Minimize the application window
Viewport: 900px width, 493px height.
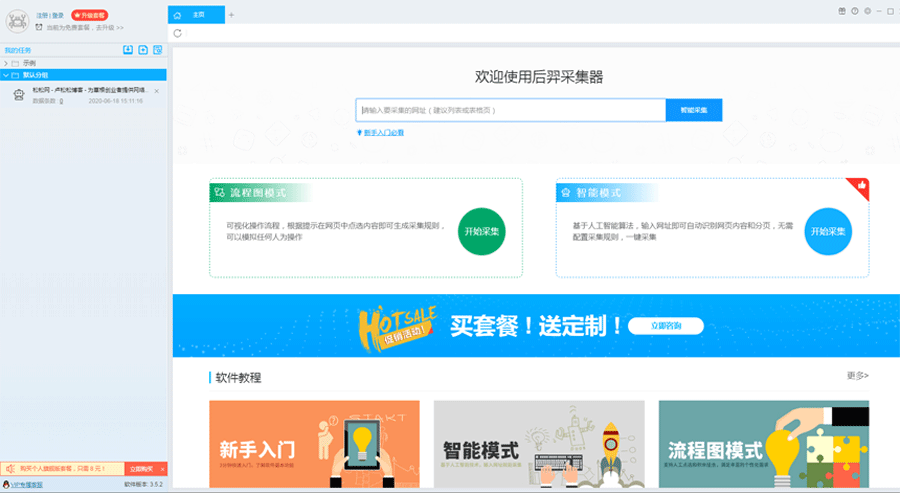tap(879, 11)
